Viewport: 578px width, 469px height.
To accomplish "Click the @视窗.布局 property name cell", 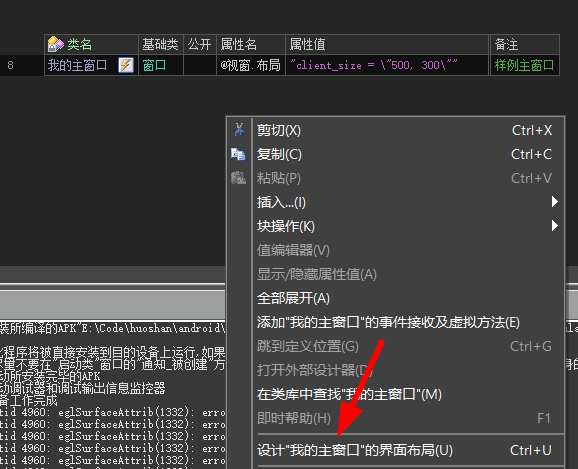I will (x=251, y=65).
